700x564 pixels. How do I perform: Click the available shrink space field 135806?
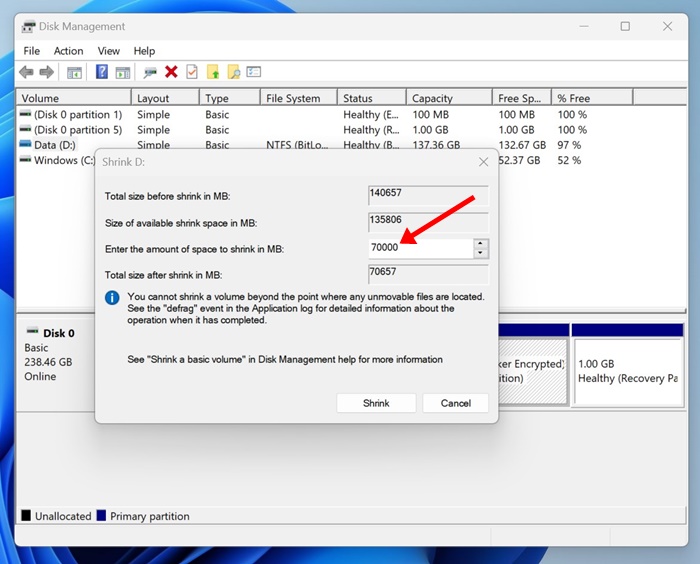coord(428,222)
